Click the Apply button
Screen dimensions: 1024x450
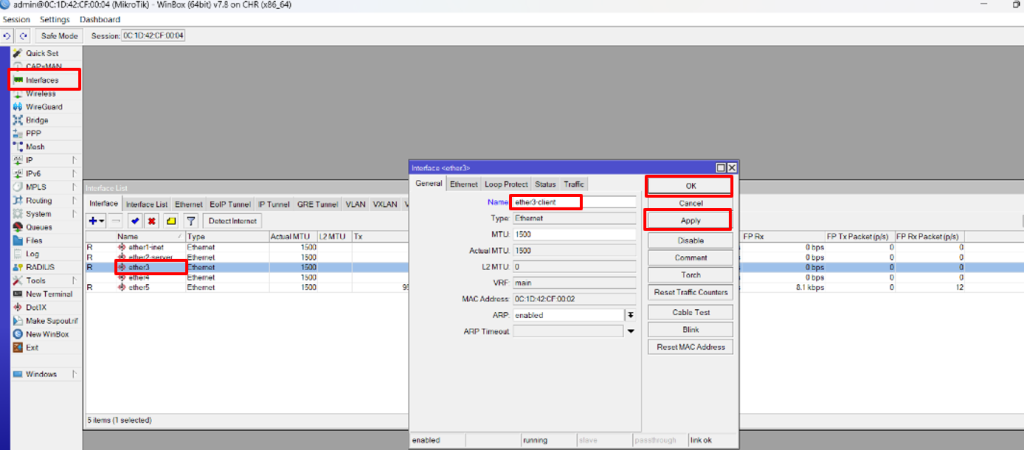tap(689, 220)
